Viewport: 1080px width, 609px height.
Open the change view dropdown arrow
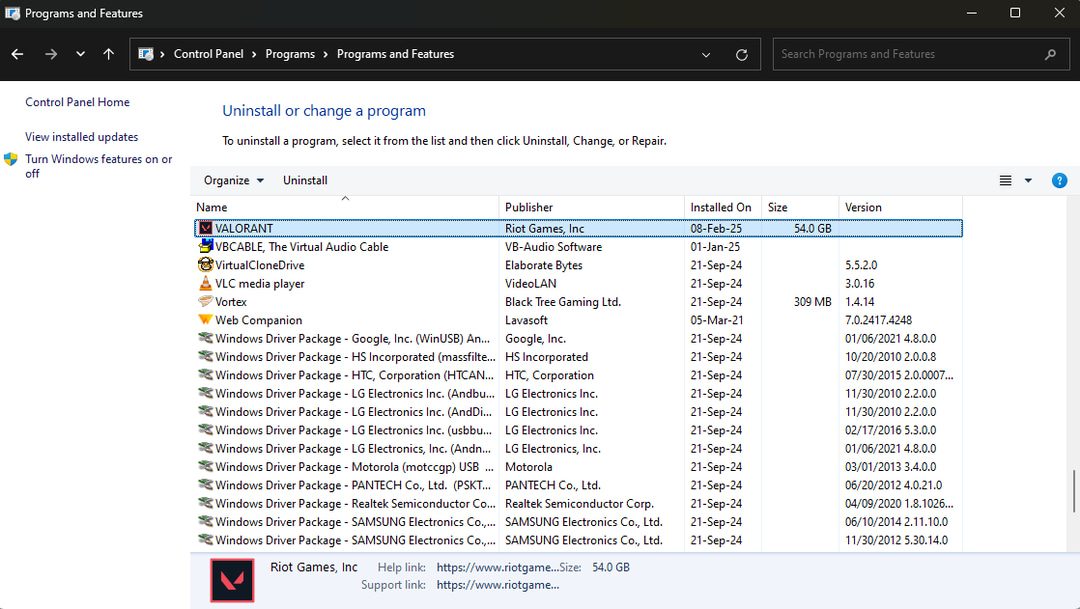click(1027, 180)
